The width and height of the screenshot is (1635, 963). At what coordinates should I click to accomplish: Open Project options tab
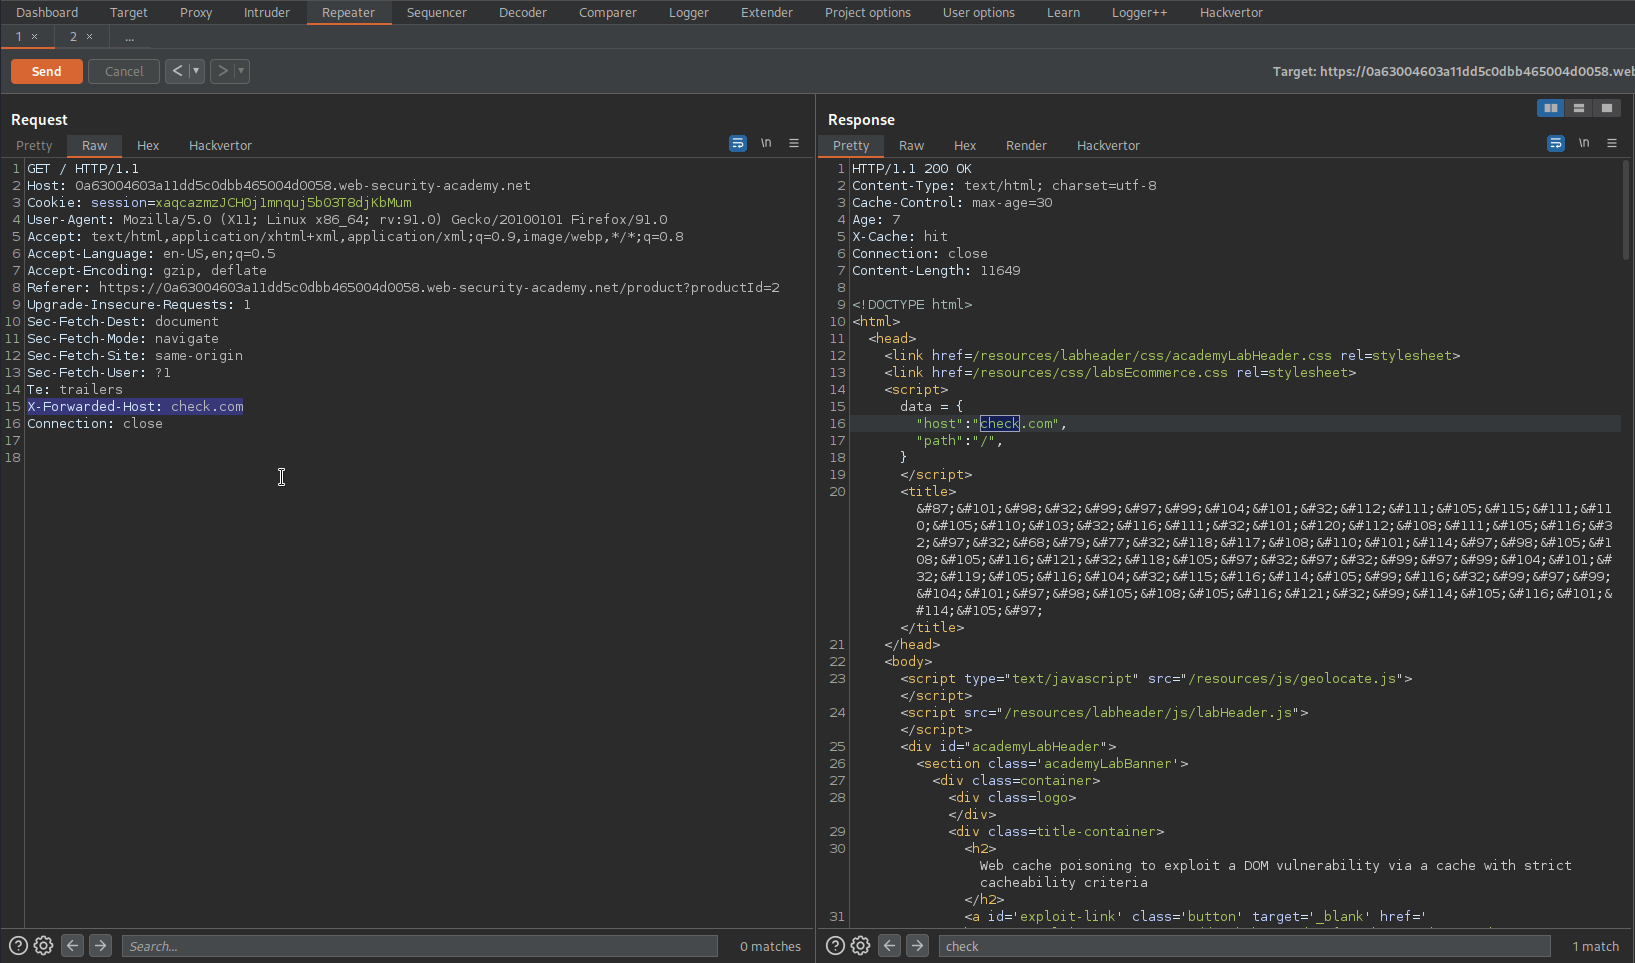tap(868, 12)
